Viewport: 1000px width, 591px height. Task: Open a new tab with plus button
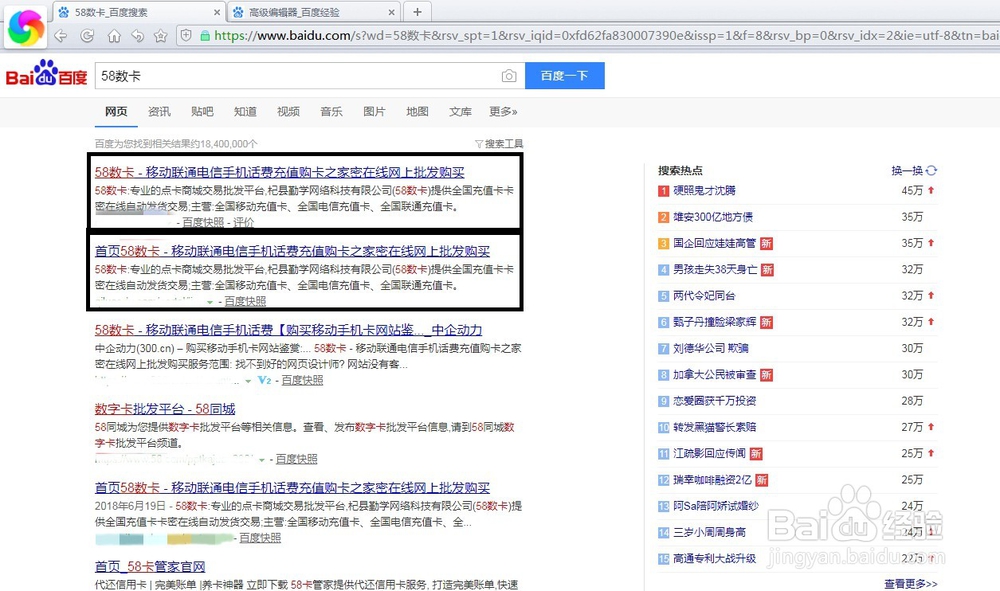[x=417, y=11]
